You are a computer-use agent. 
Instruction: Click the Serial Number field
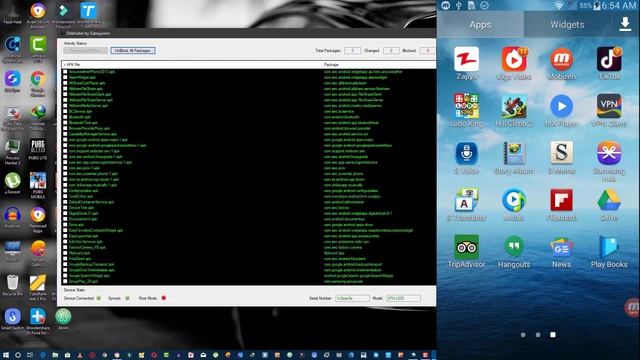tap(352, 298)
